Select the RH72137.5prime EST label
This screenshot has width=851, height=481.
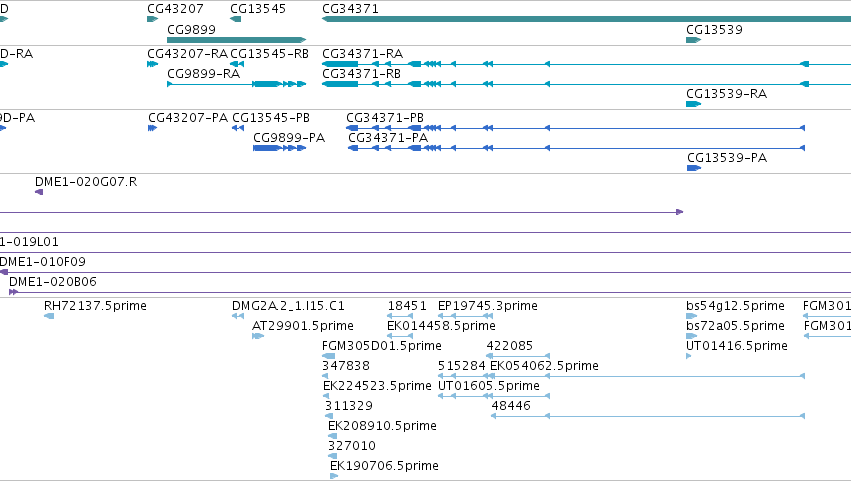96,306
